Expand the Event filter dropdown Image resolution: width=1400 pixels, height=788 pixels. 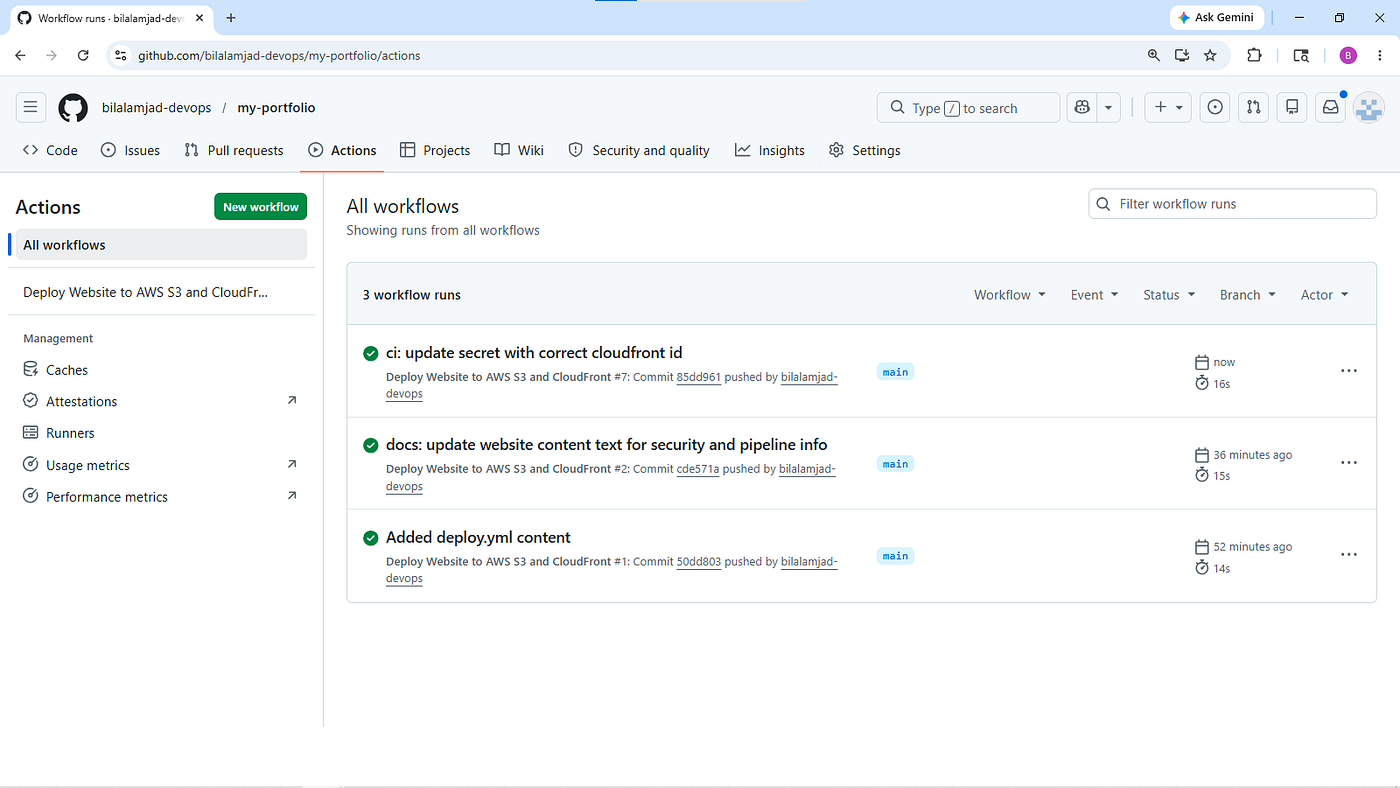[x=1093, y=295]
